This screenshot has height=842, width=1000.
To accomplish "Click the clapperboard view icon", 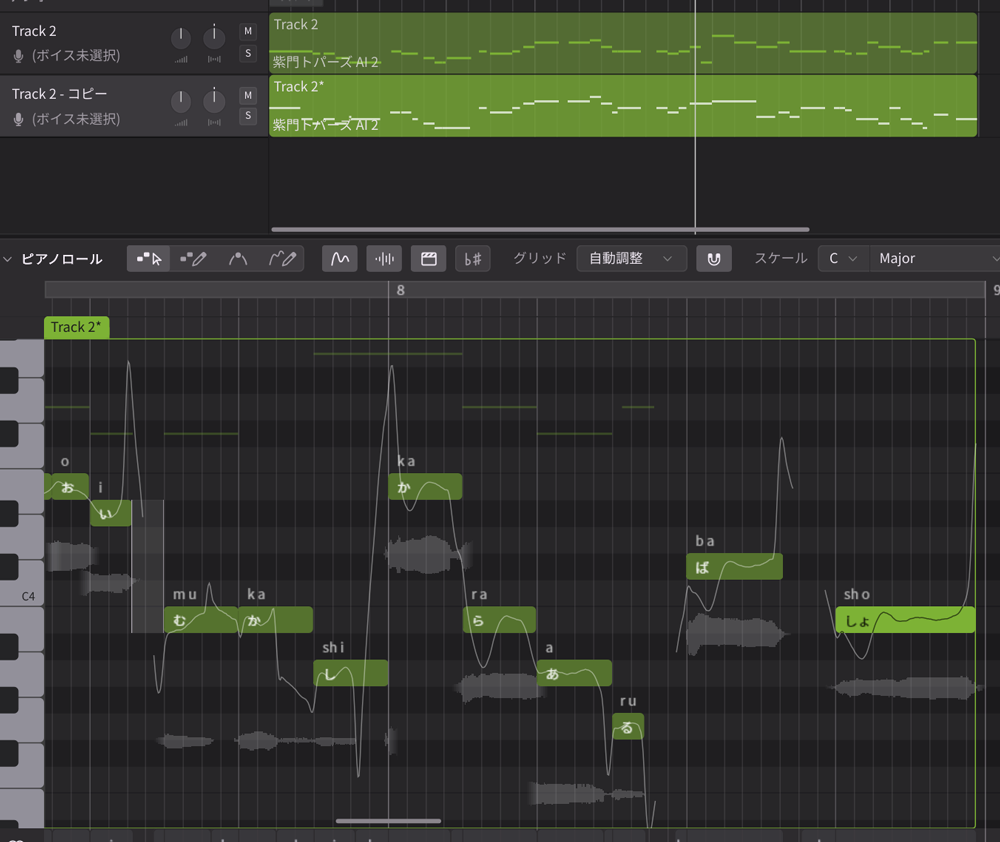I will pos(428,259).
